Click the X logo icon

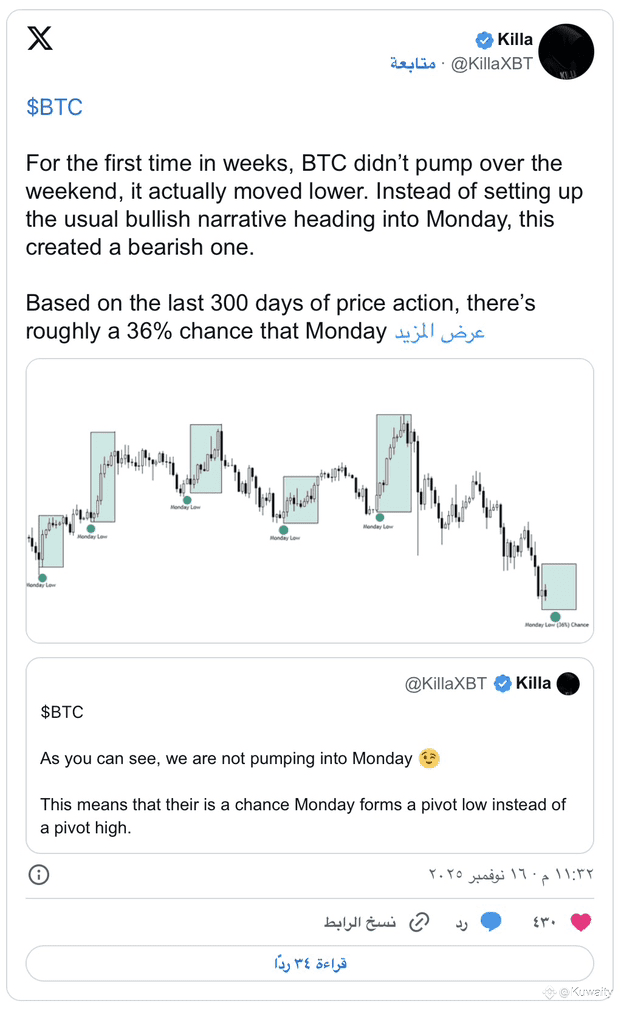[40, 39]
